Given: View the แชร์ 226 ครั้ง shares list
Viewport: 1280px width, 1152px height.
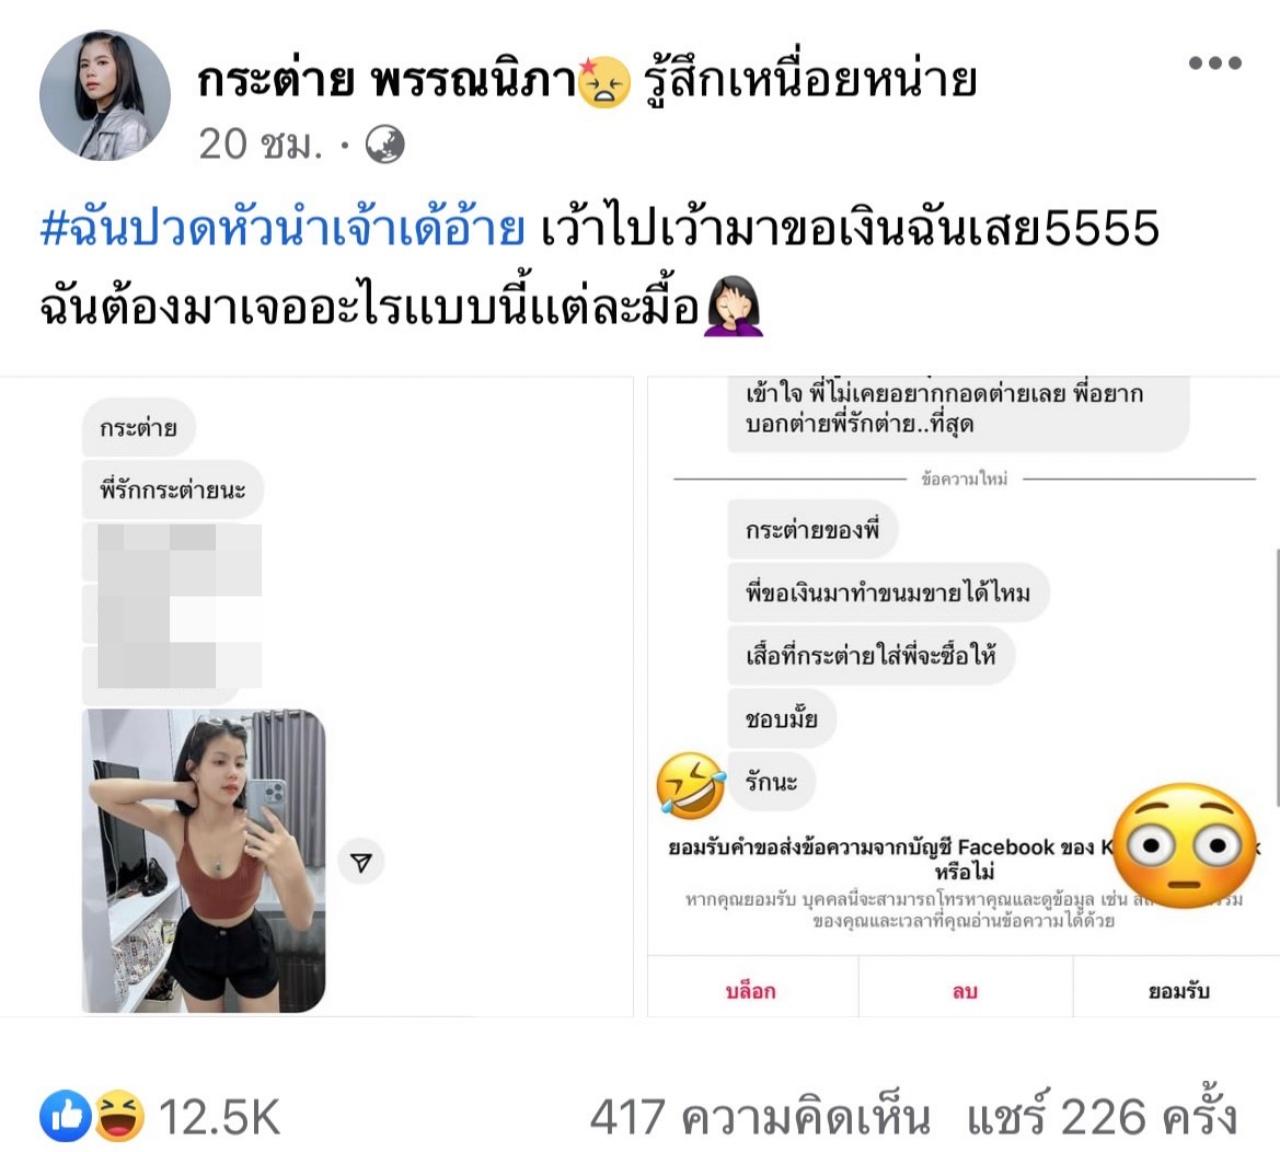Looking at the screenshot, I should [x=1102, y=1117].
